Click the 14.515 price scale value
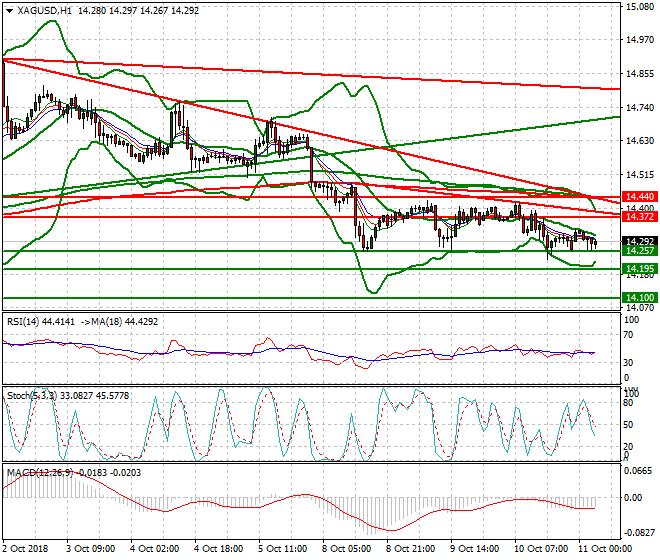660x560 pixels. coord(640,174)
